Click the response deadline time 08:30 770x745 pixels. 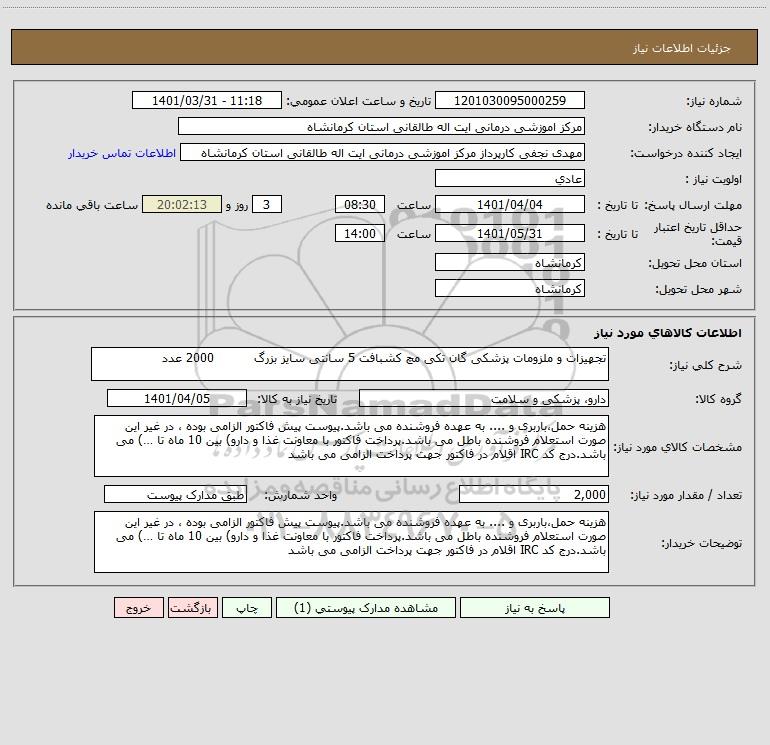pos(359,204)
